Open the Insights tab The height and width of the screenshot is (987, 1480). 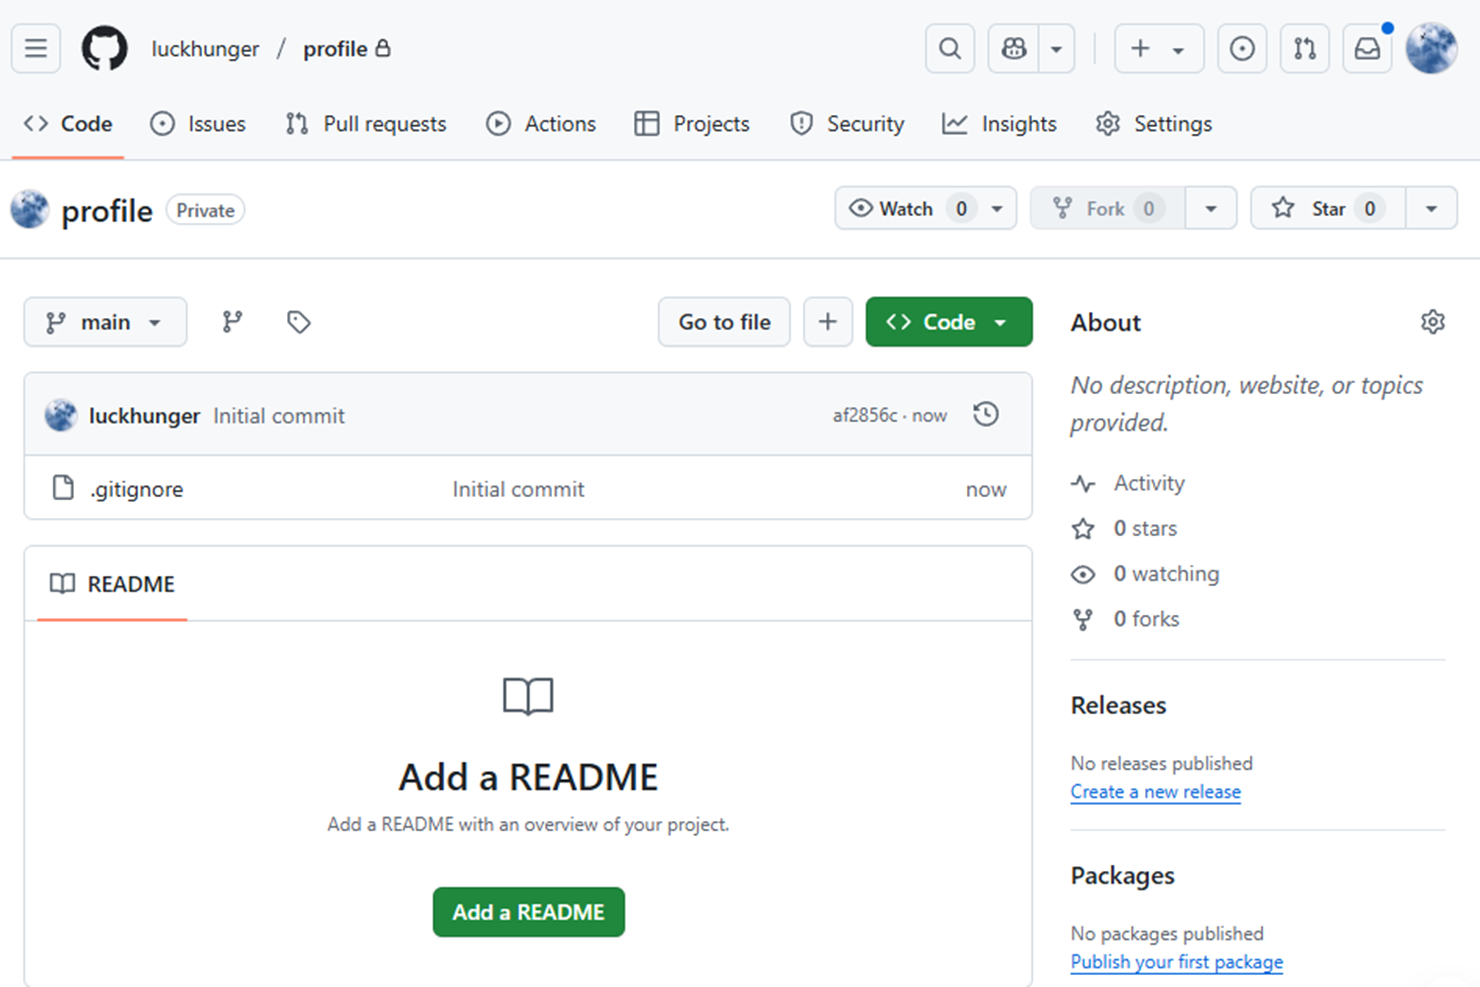click(1000, 124)
